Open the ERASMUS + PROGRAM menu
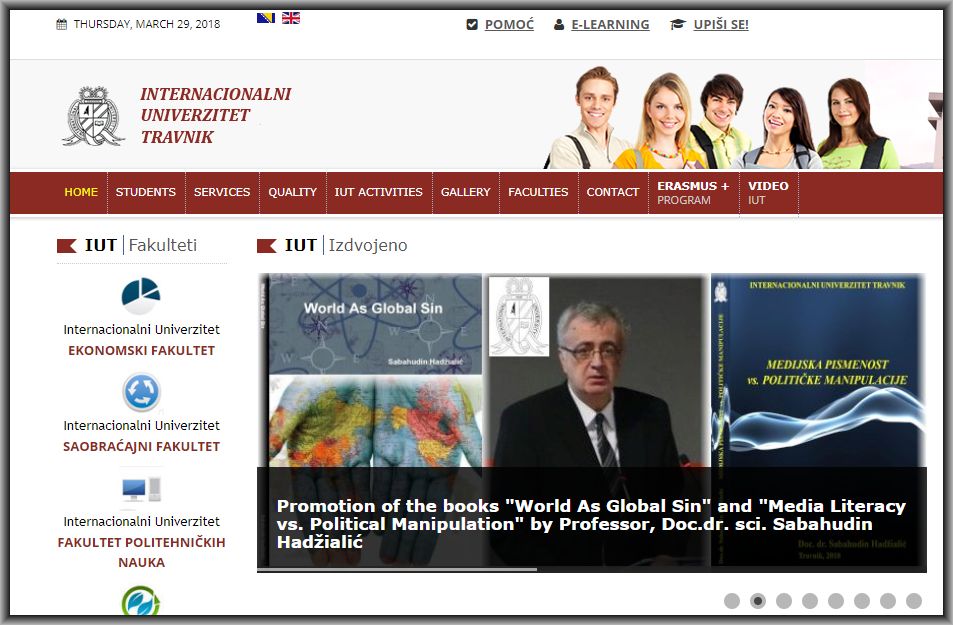This screenshot has height=625, width=953. (x=693, y=193)
